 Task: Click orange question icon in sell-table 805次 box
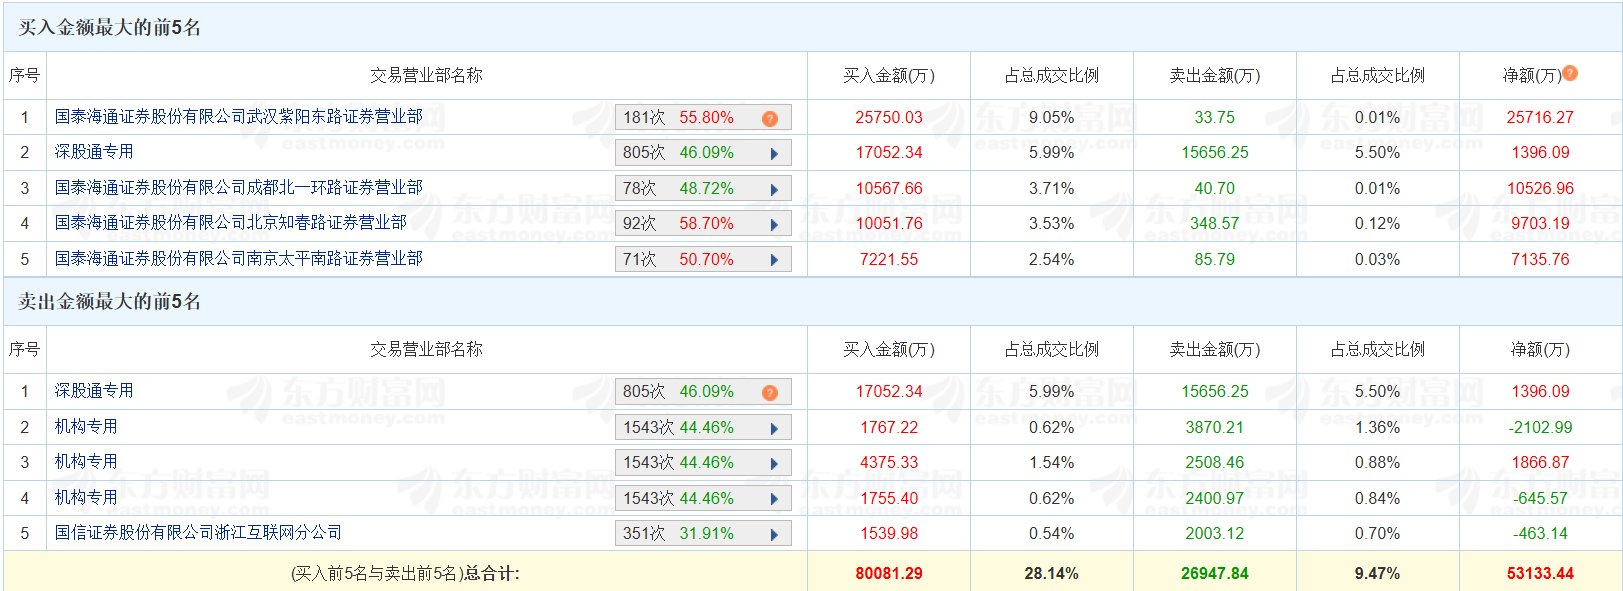(769, 393)
